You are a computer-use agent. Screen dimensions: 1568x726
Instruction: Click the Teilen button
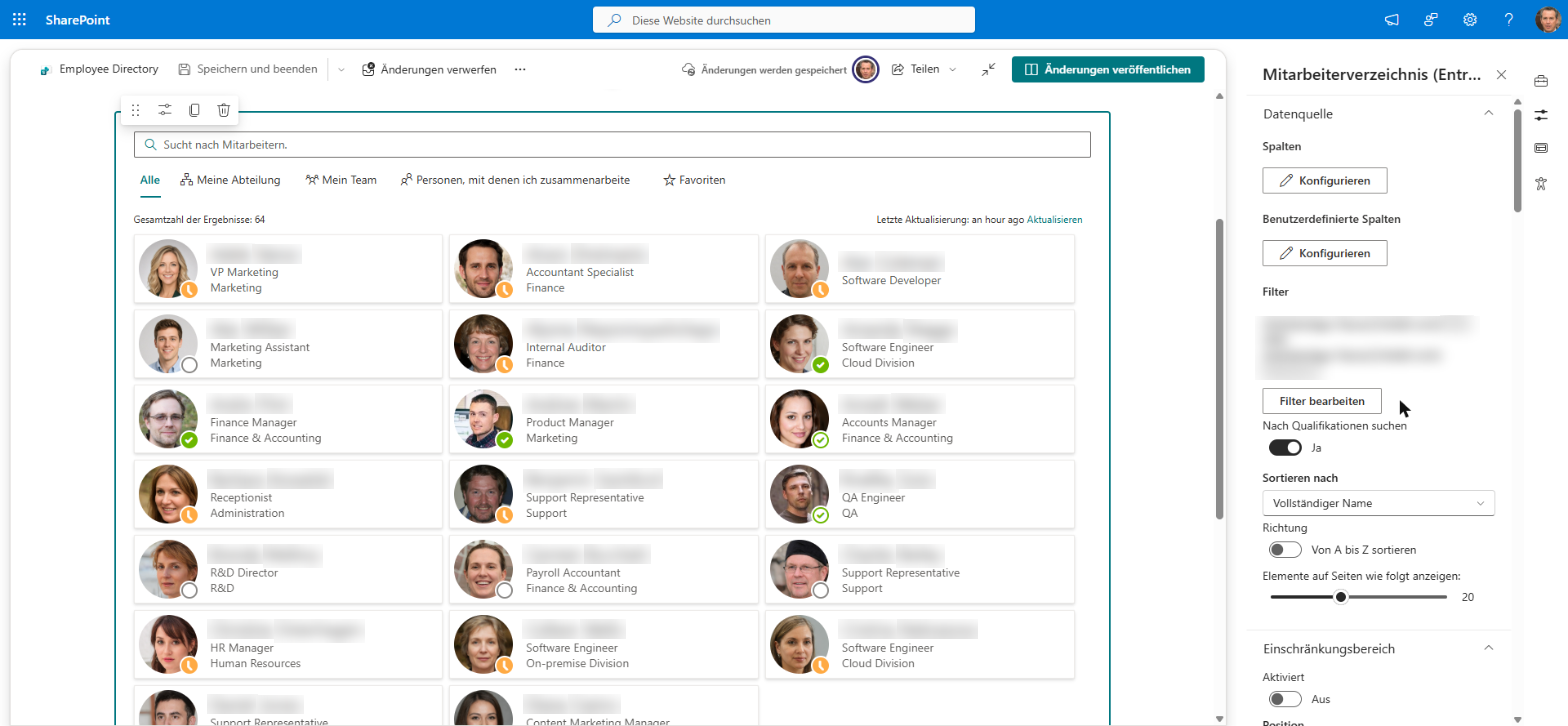click(915, 69)
